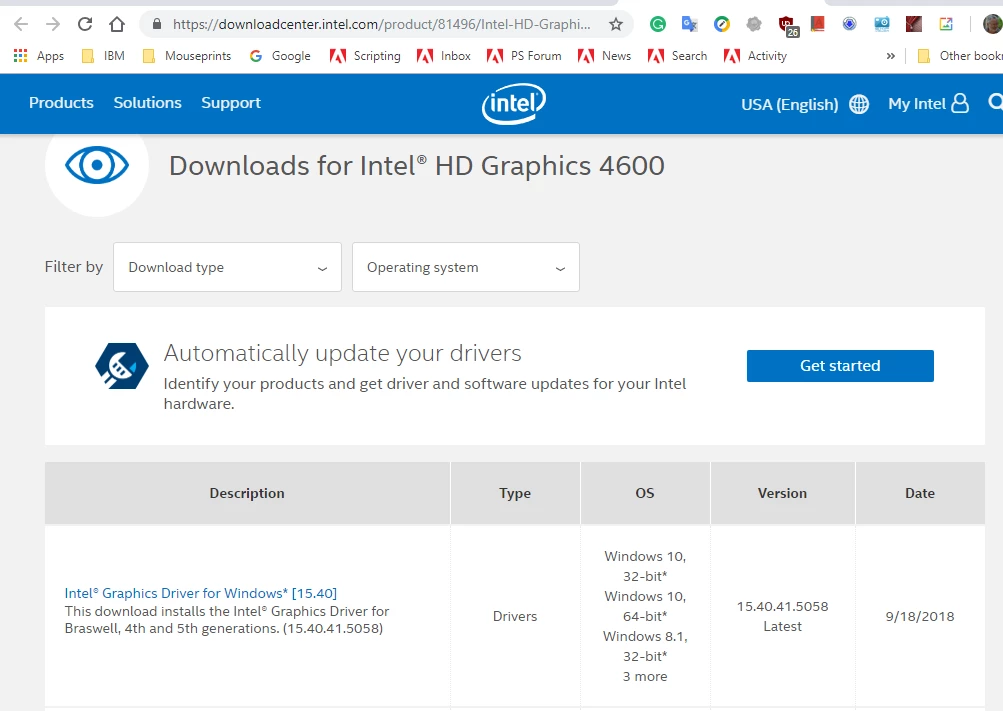Open the Solutions menu
The image size is (1003, 711).
148,103
